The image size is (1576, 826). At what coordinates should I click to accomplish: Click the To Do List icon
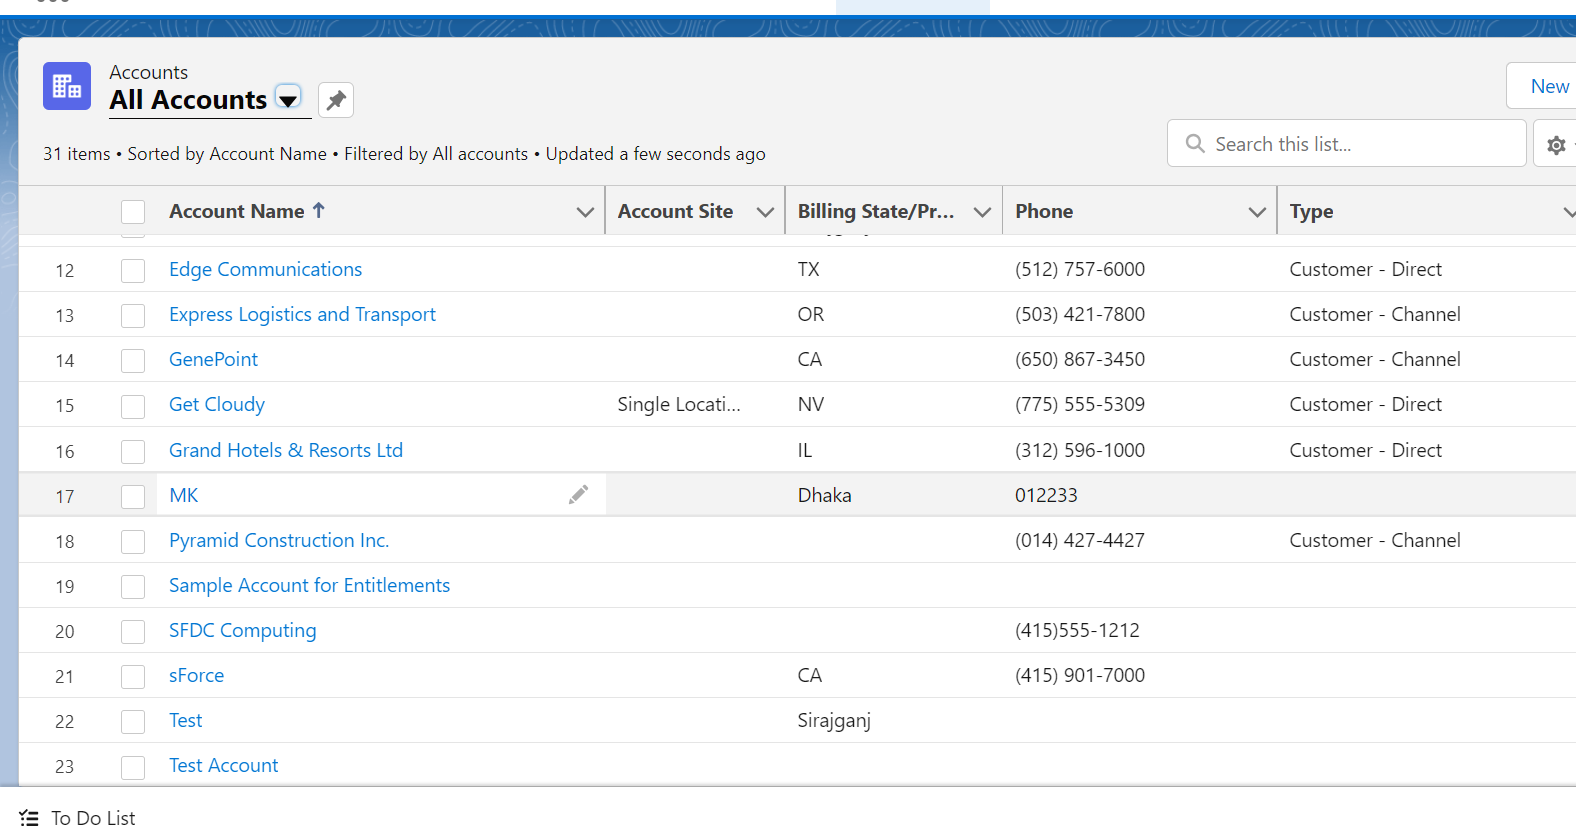29,818
